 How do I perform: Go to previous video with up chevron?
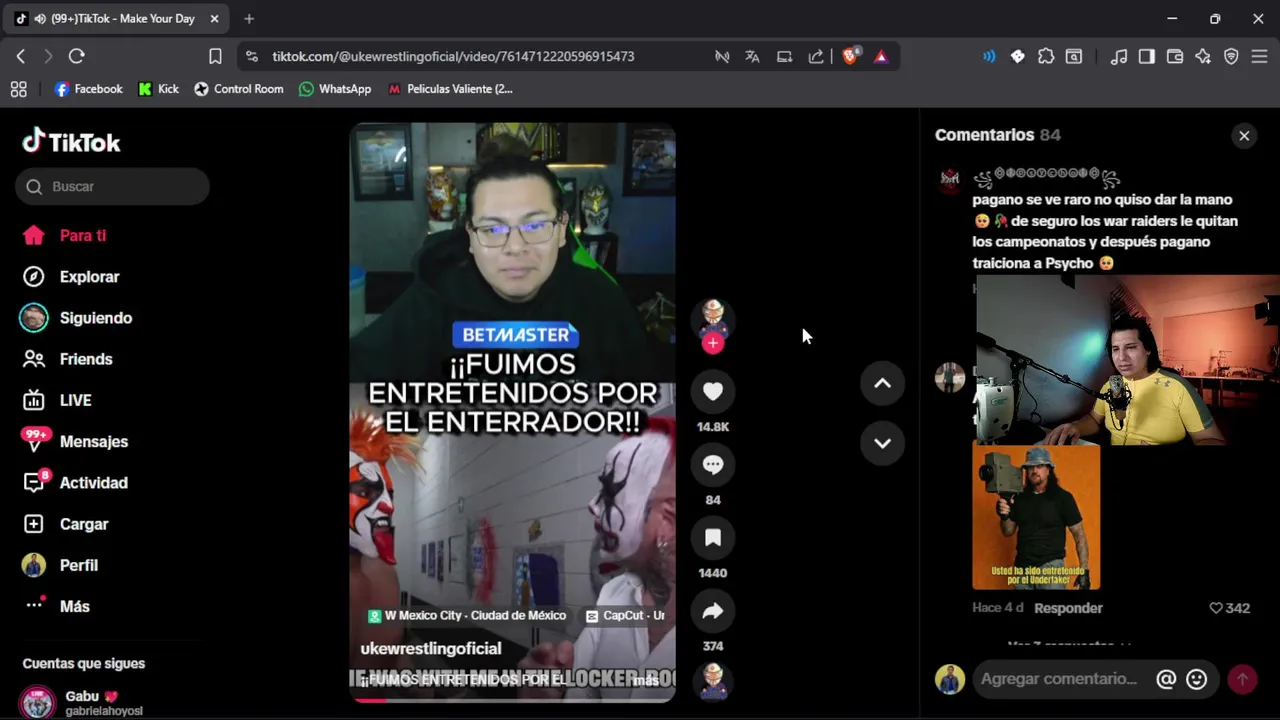pos(882,383)
